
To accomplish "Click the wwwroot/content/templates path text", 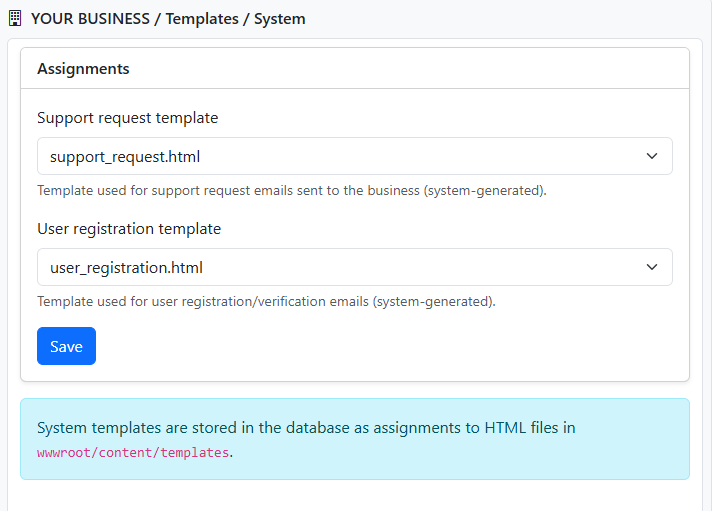I will pos(133,452).
